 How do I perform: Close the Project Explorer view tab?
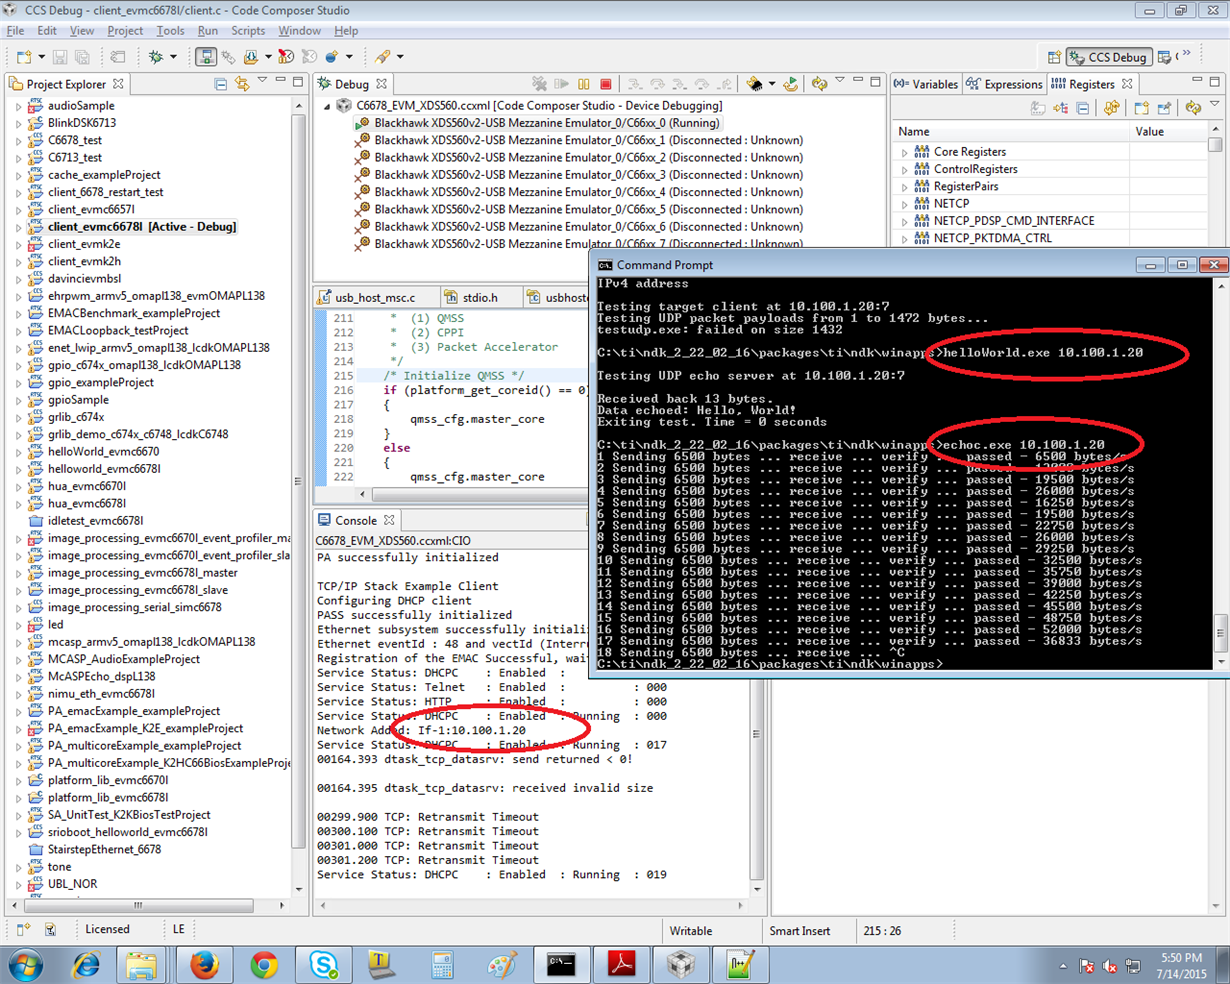[x=118, y=84]
